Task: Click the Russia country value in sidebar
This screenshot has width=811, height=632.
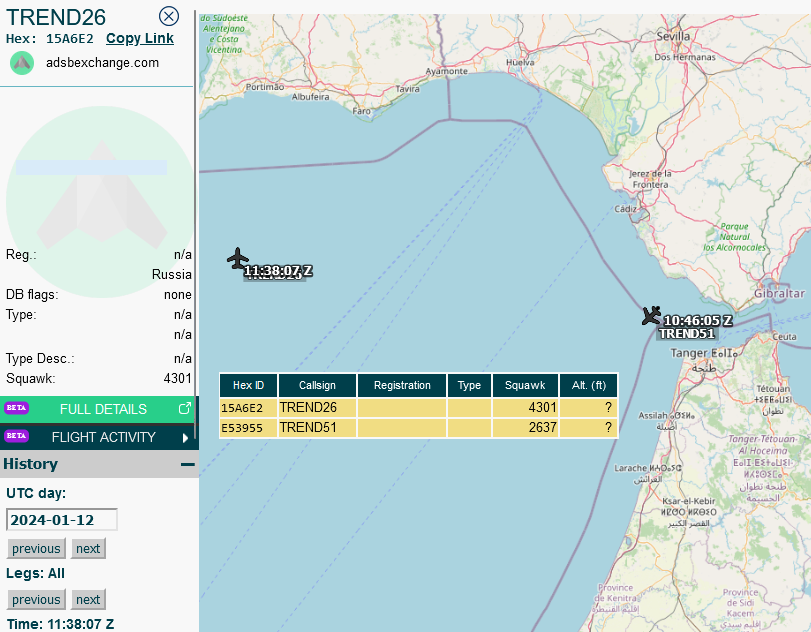Action: click(x=172, y=274)
